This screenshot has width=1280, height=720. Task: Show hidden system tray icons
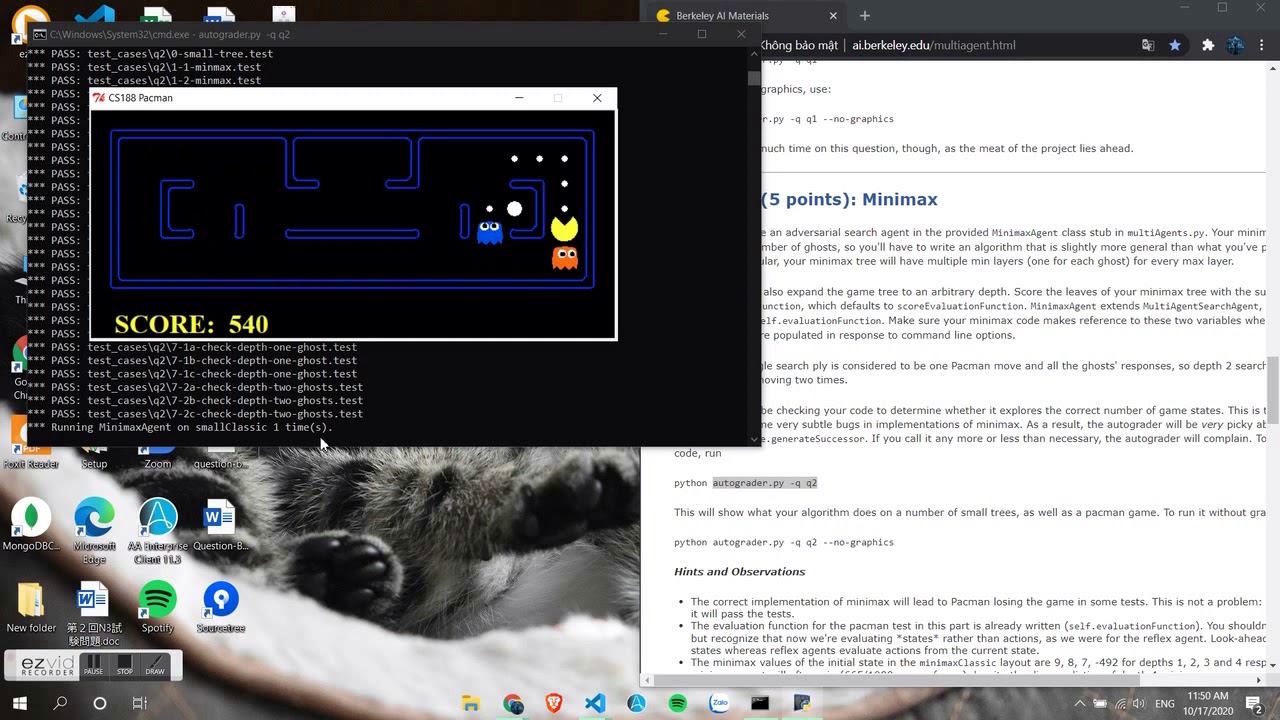[x=1079, y=704]
